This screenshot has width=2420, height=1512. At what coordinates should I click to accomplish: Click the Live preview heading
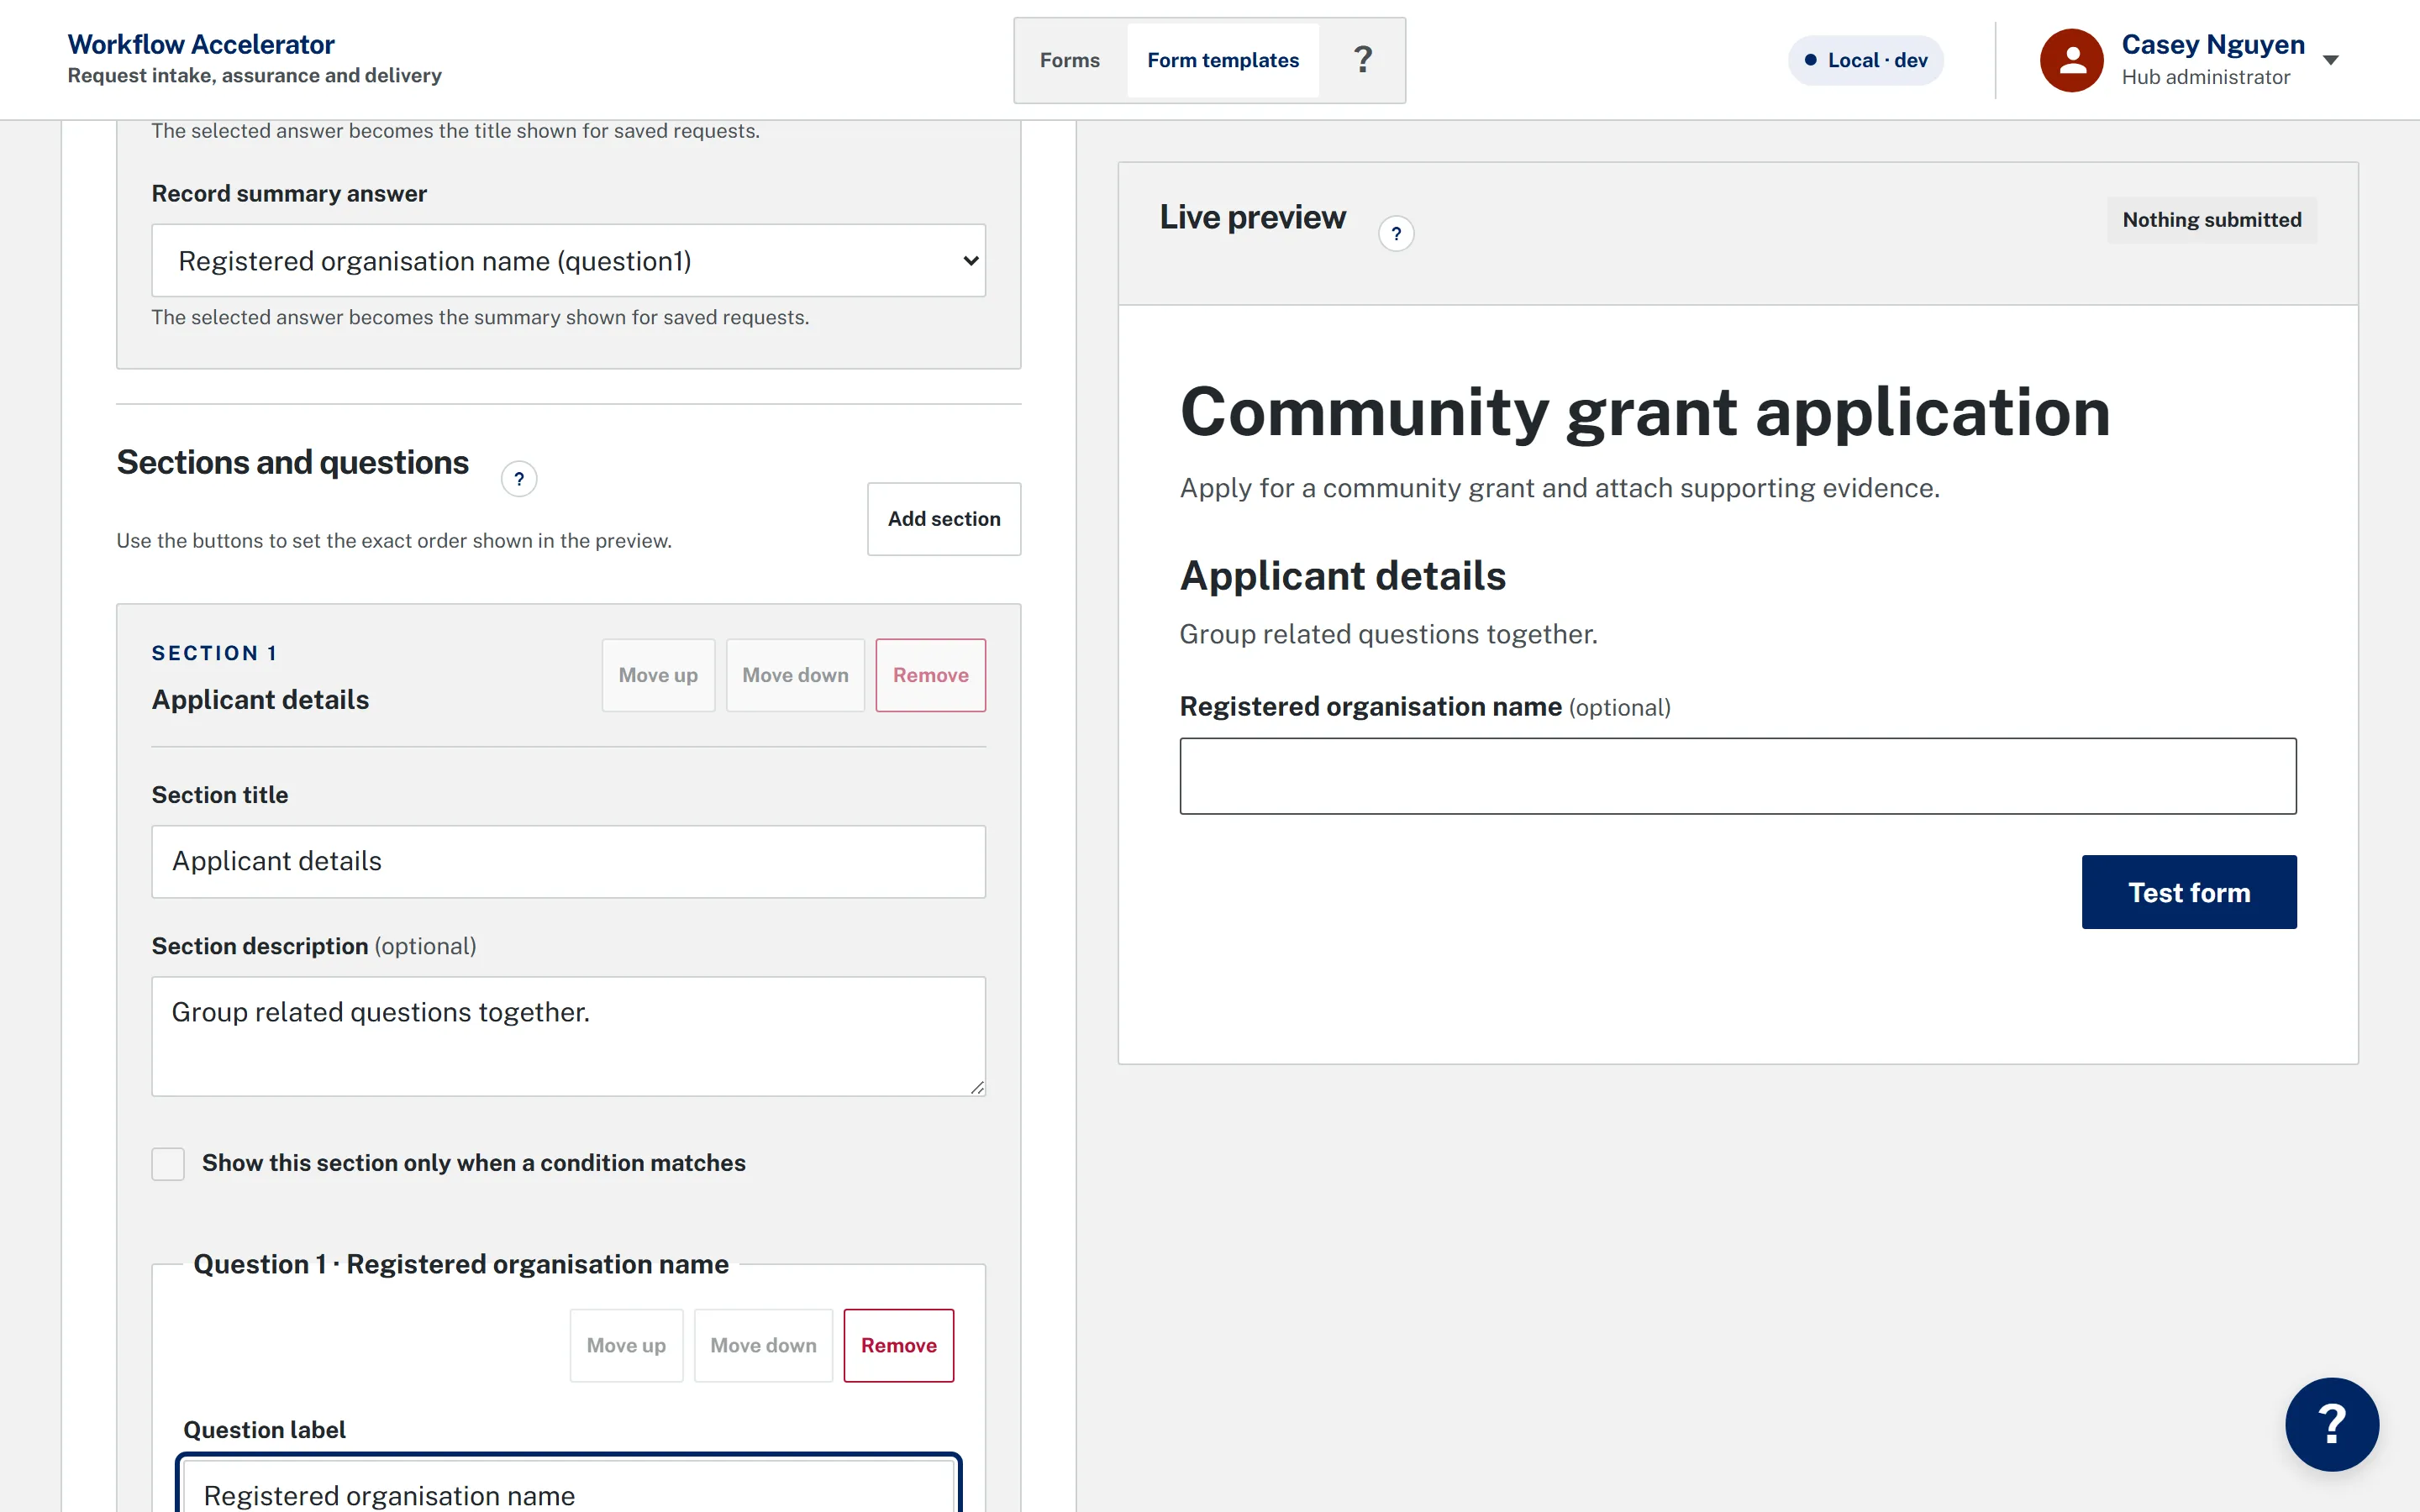(x=1252, y=217)
